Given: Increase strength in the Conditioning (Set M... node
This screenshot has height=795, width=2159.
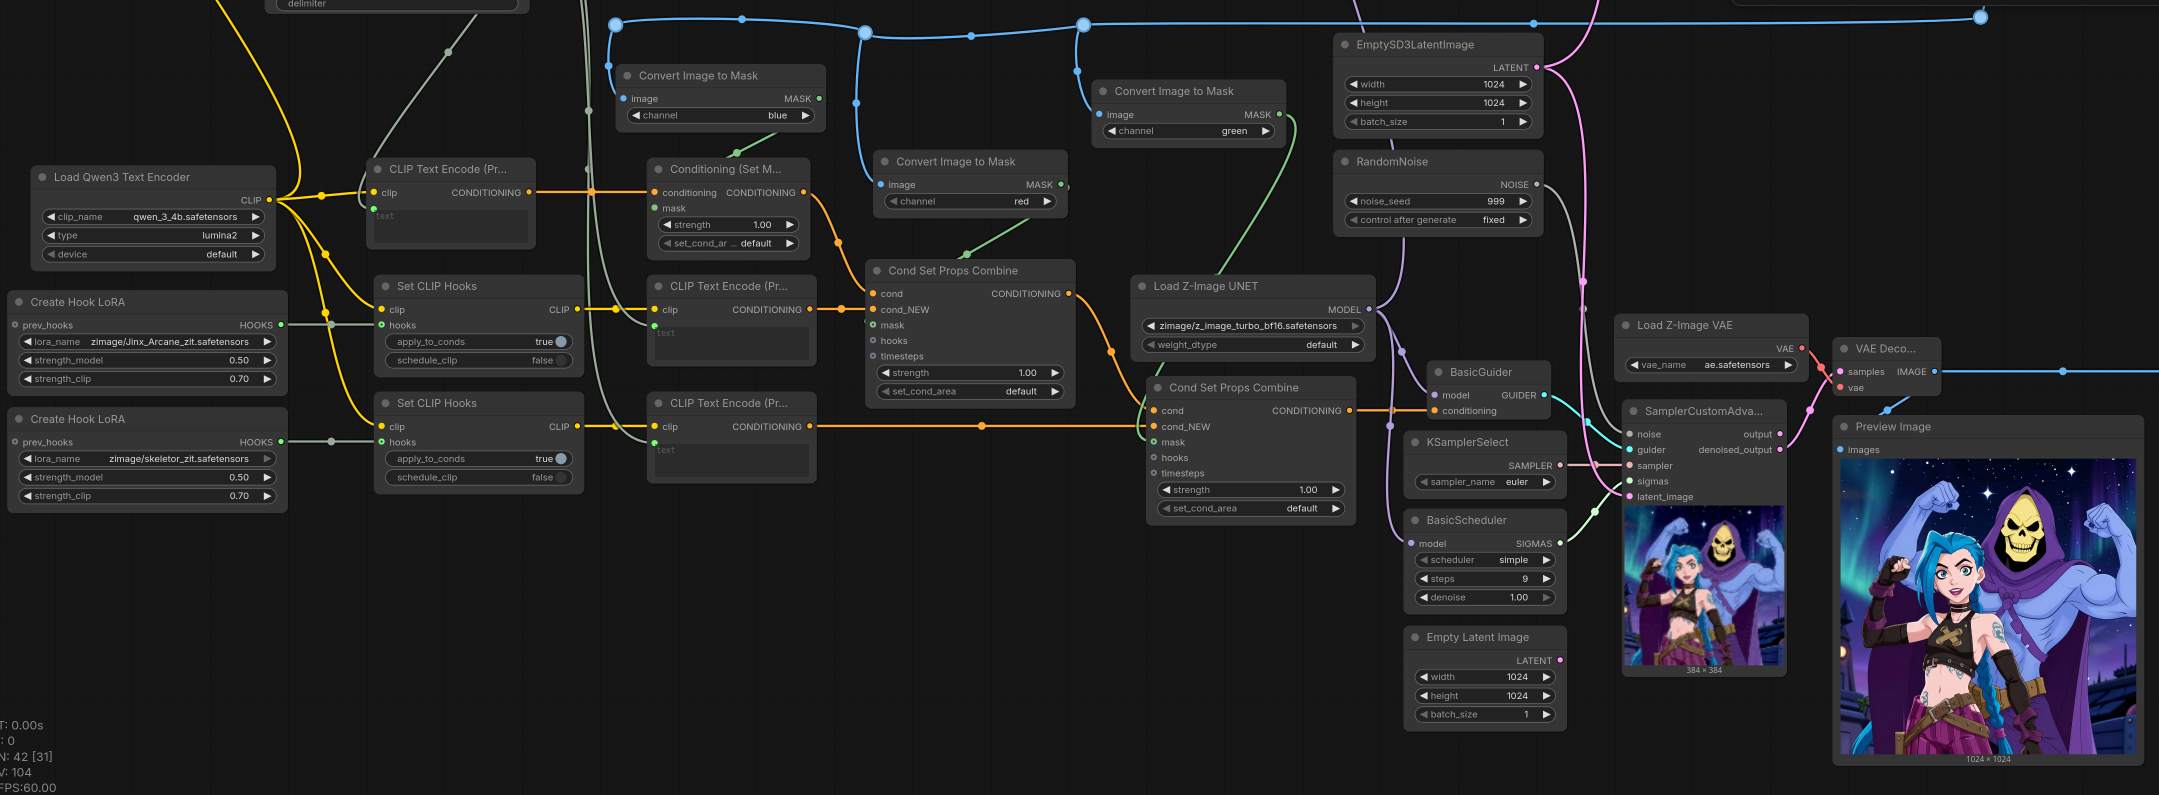Looking at the screenshot, I should tap(790, 225).
